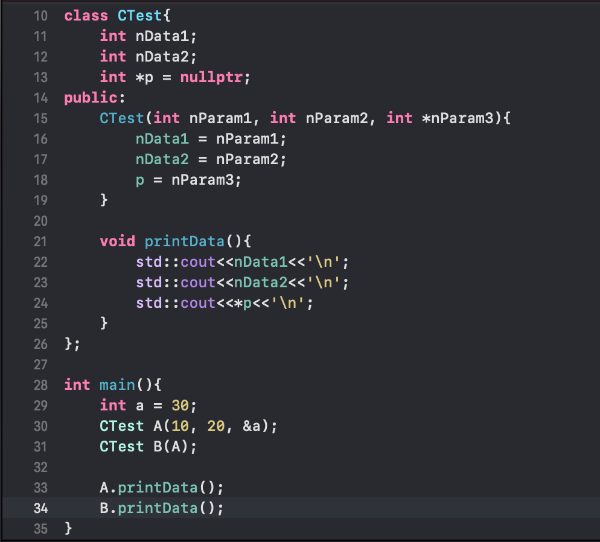This screenshot has width=600, height=542.
Task: Click *p in the cout statement on line 24
Action: coord(243,303)
